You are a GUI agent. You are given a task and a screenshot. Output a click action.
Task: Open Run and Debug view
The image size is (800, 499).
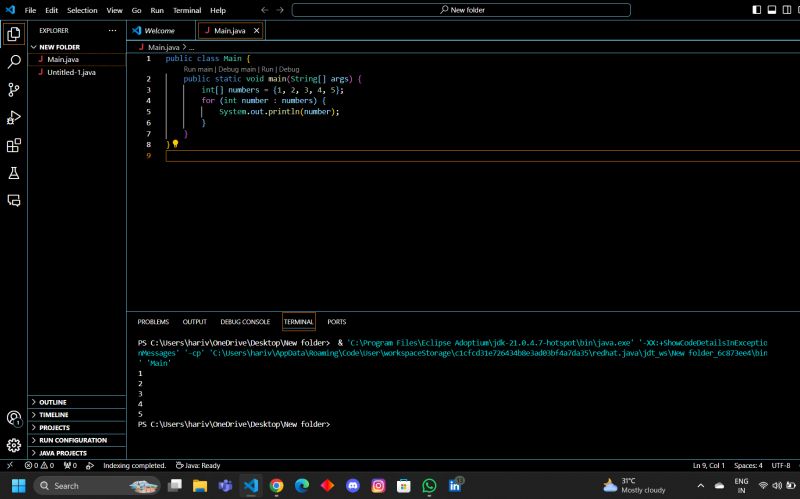click(x=14, y=117)
